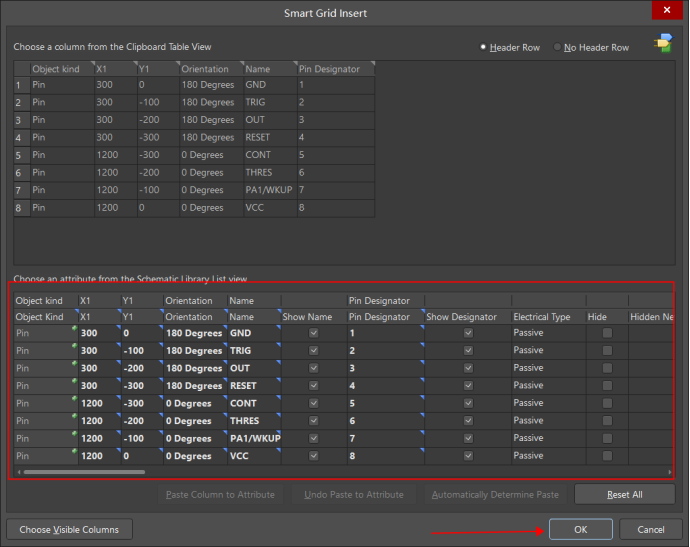Open Choose Visible Columns
This screenshot has height=547, width=690.
point(70,529)
